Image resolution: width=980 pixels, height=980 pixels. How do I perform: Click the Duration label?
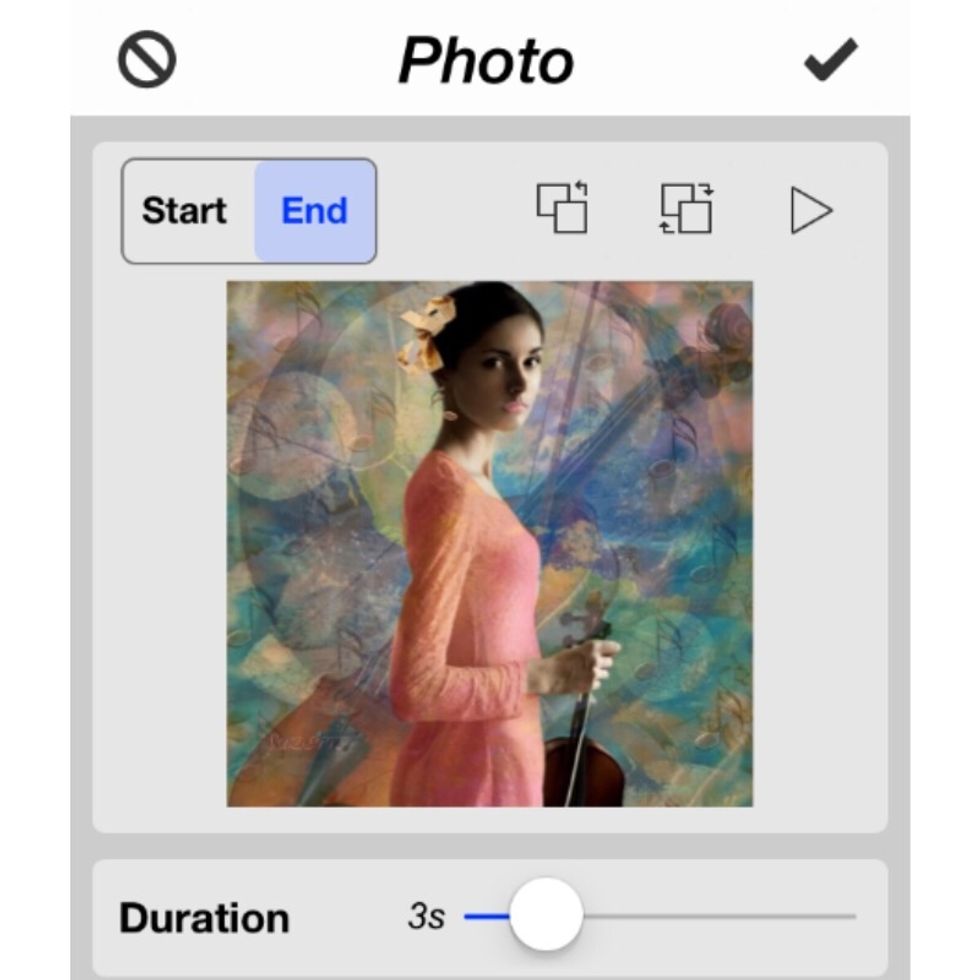pos(204,918)
